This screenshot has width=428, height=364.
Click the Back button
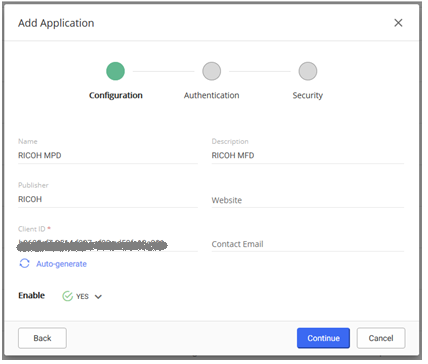click(x=42, y=338)
